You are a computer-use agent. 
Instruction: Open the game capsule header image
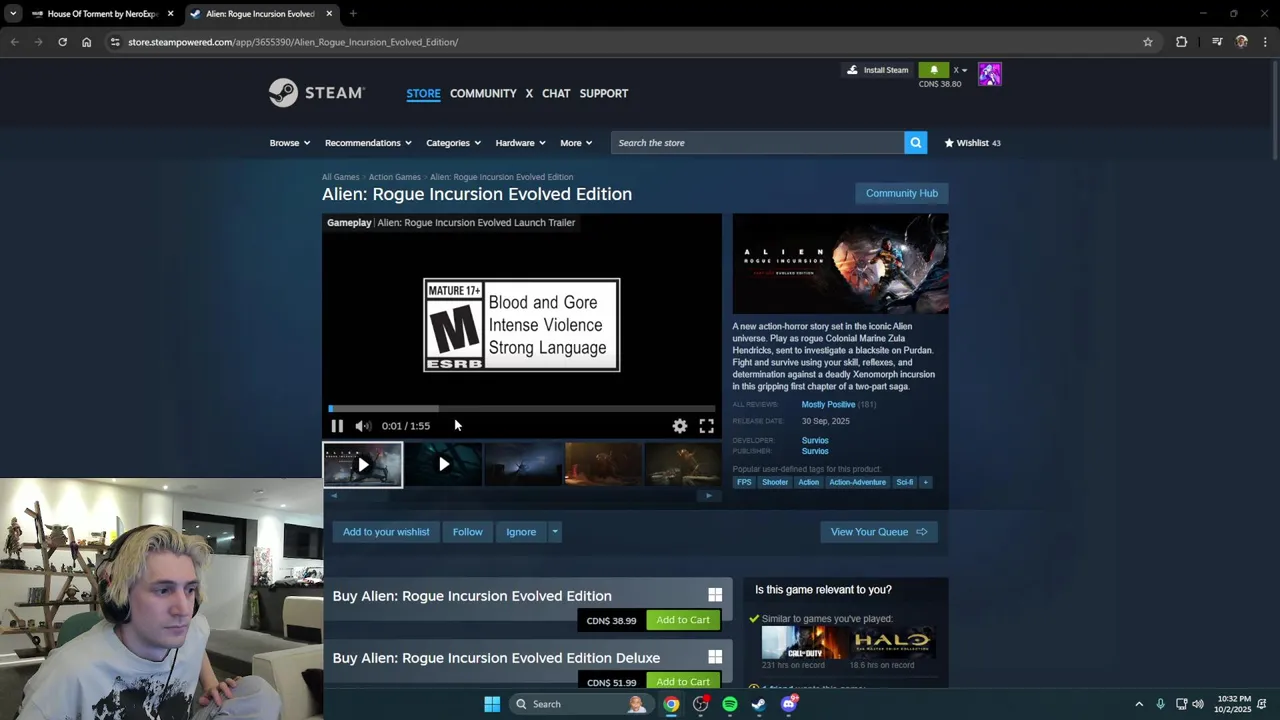point(840,264)
